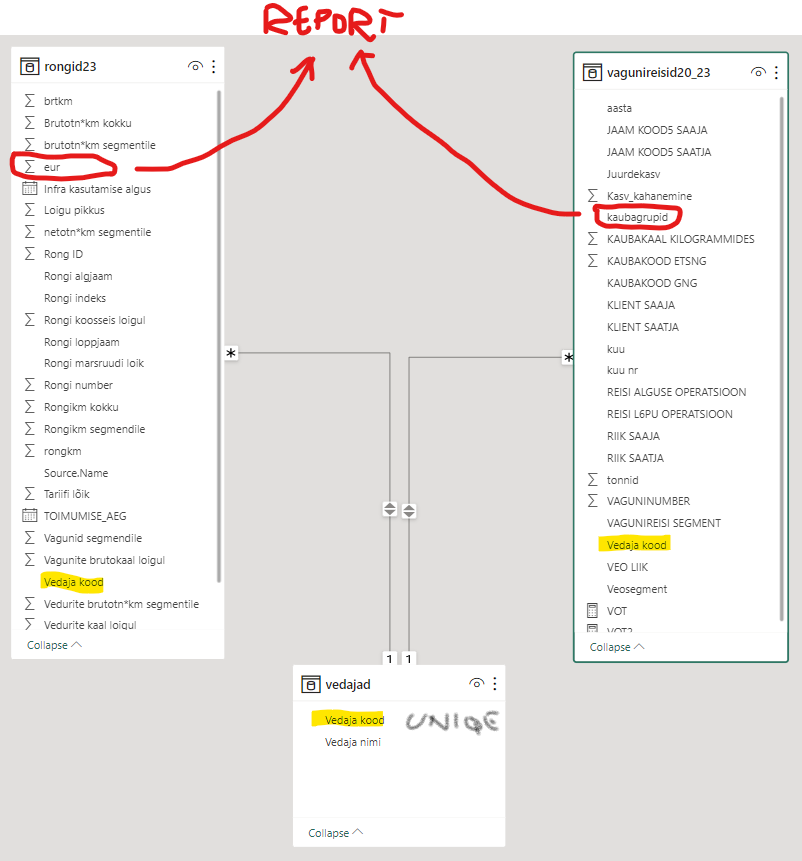Collapse the rongid23 table card
802x861 pixels.
click(x=54, y=645)
